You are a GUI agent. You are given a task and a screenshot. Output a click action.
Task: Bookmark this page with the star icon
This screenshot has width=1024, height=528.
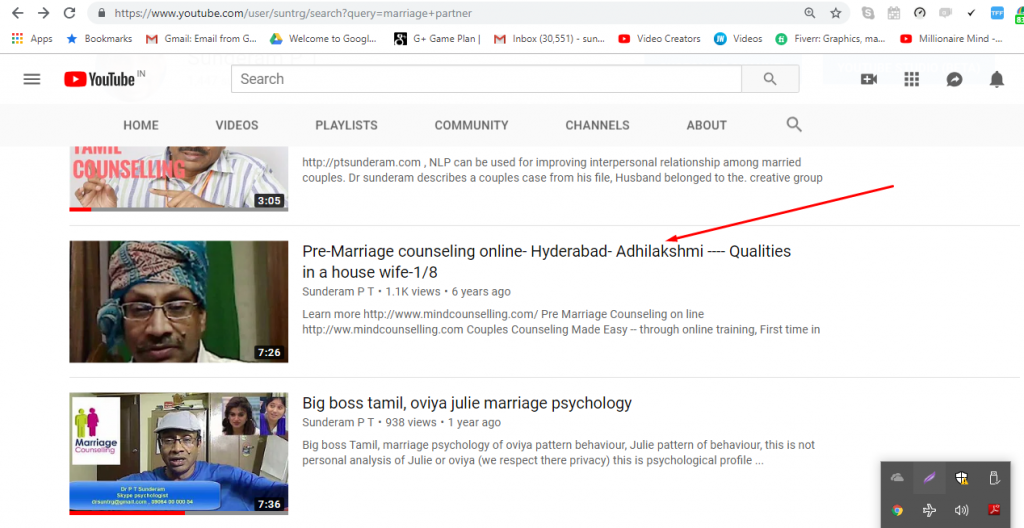coord(836,13)
